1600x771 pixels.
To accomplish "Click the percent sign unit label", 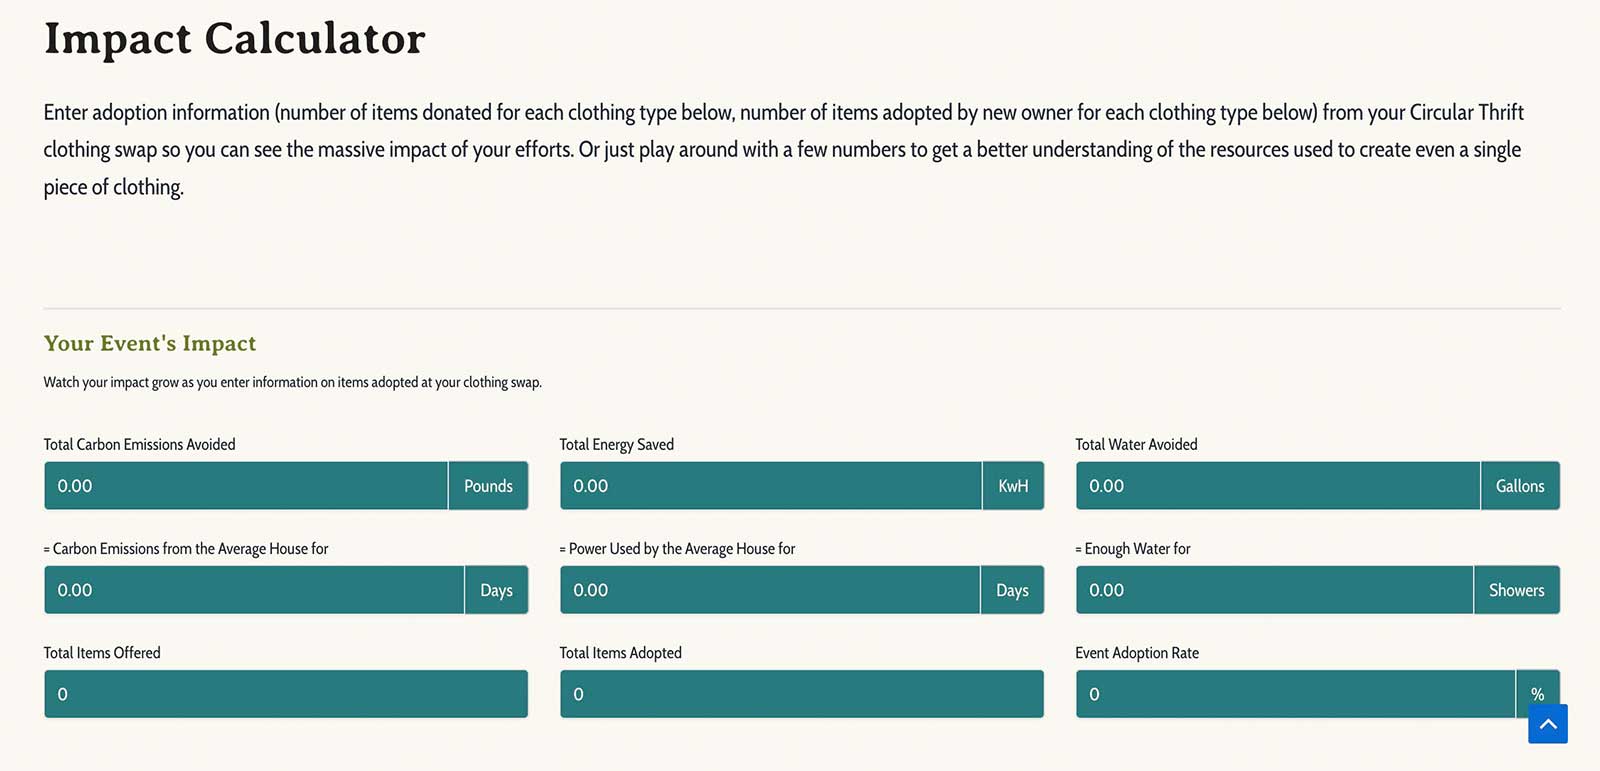I will pyautogui.click(x=1538, y=694).
